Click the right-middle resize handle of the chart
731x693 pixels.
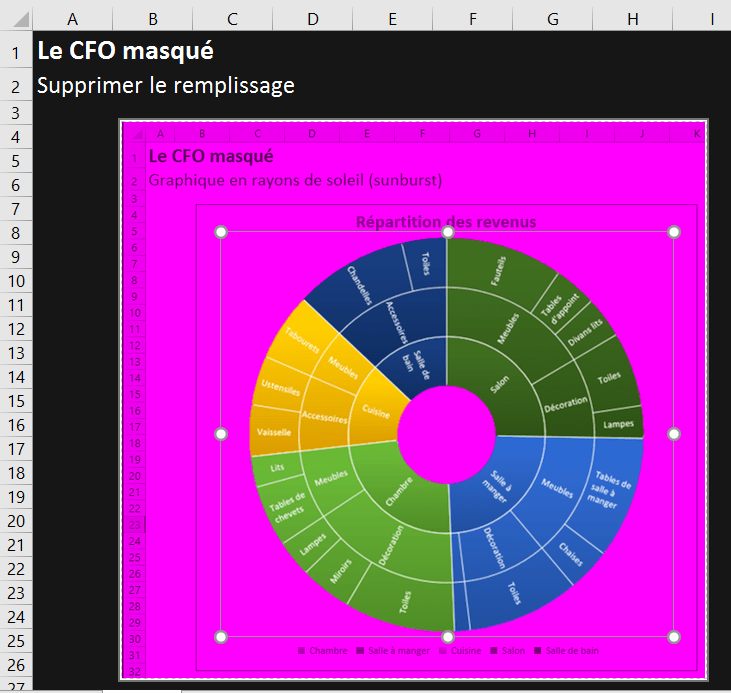(674, 434)
